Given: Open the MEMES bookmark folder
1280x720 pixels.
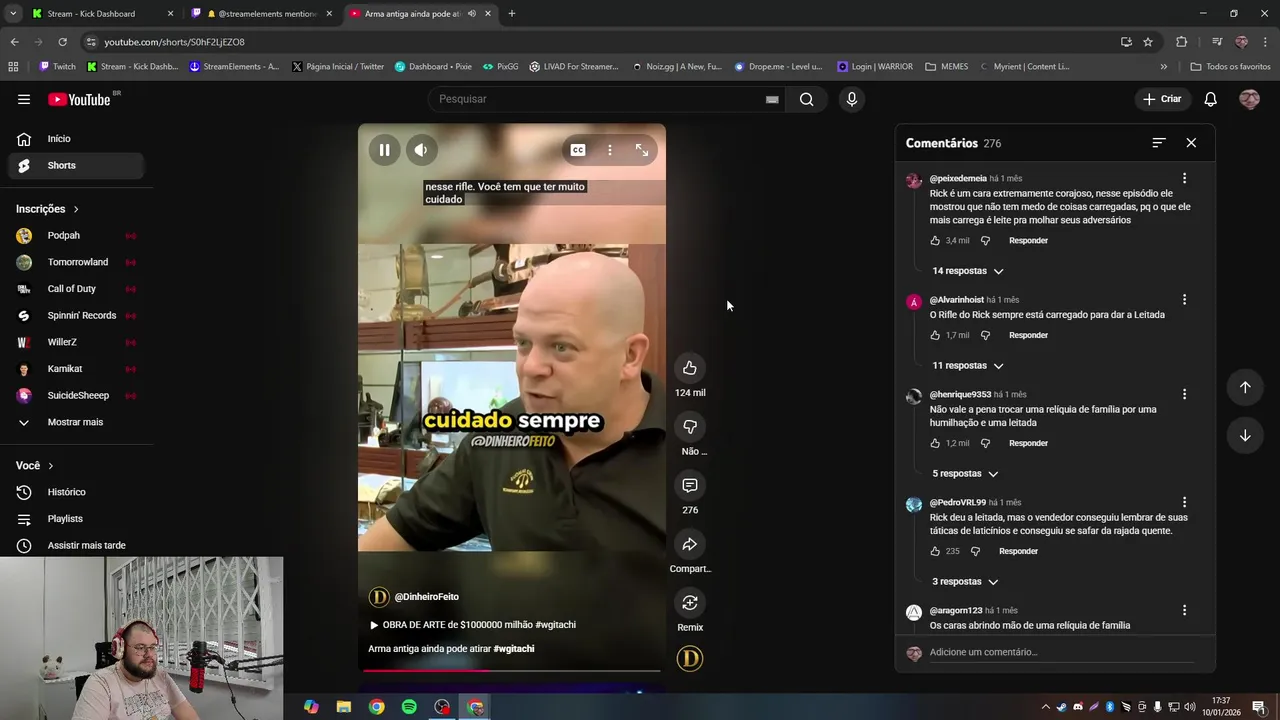Looking at the screenshot, I should pyautogui.click(x=947, y=67).
